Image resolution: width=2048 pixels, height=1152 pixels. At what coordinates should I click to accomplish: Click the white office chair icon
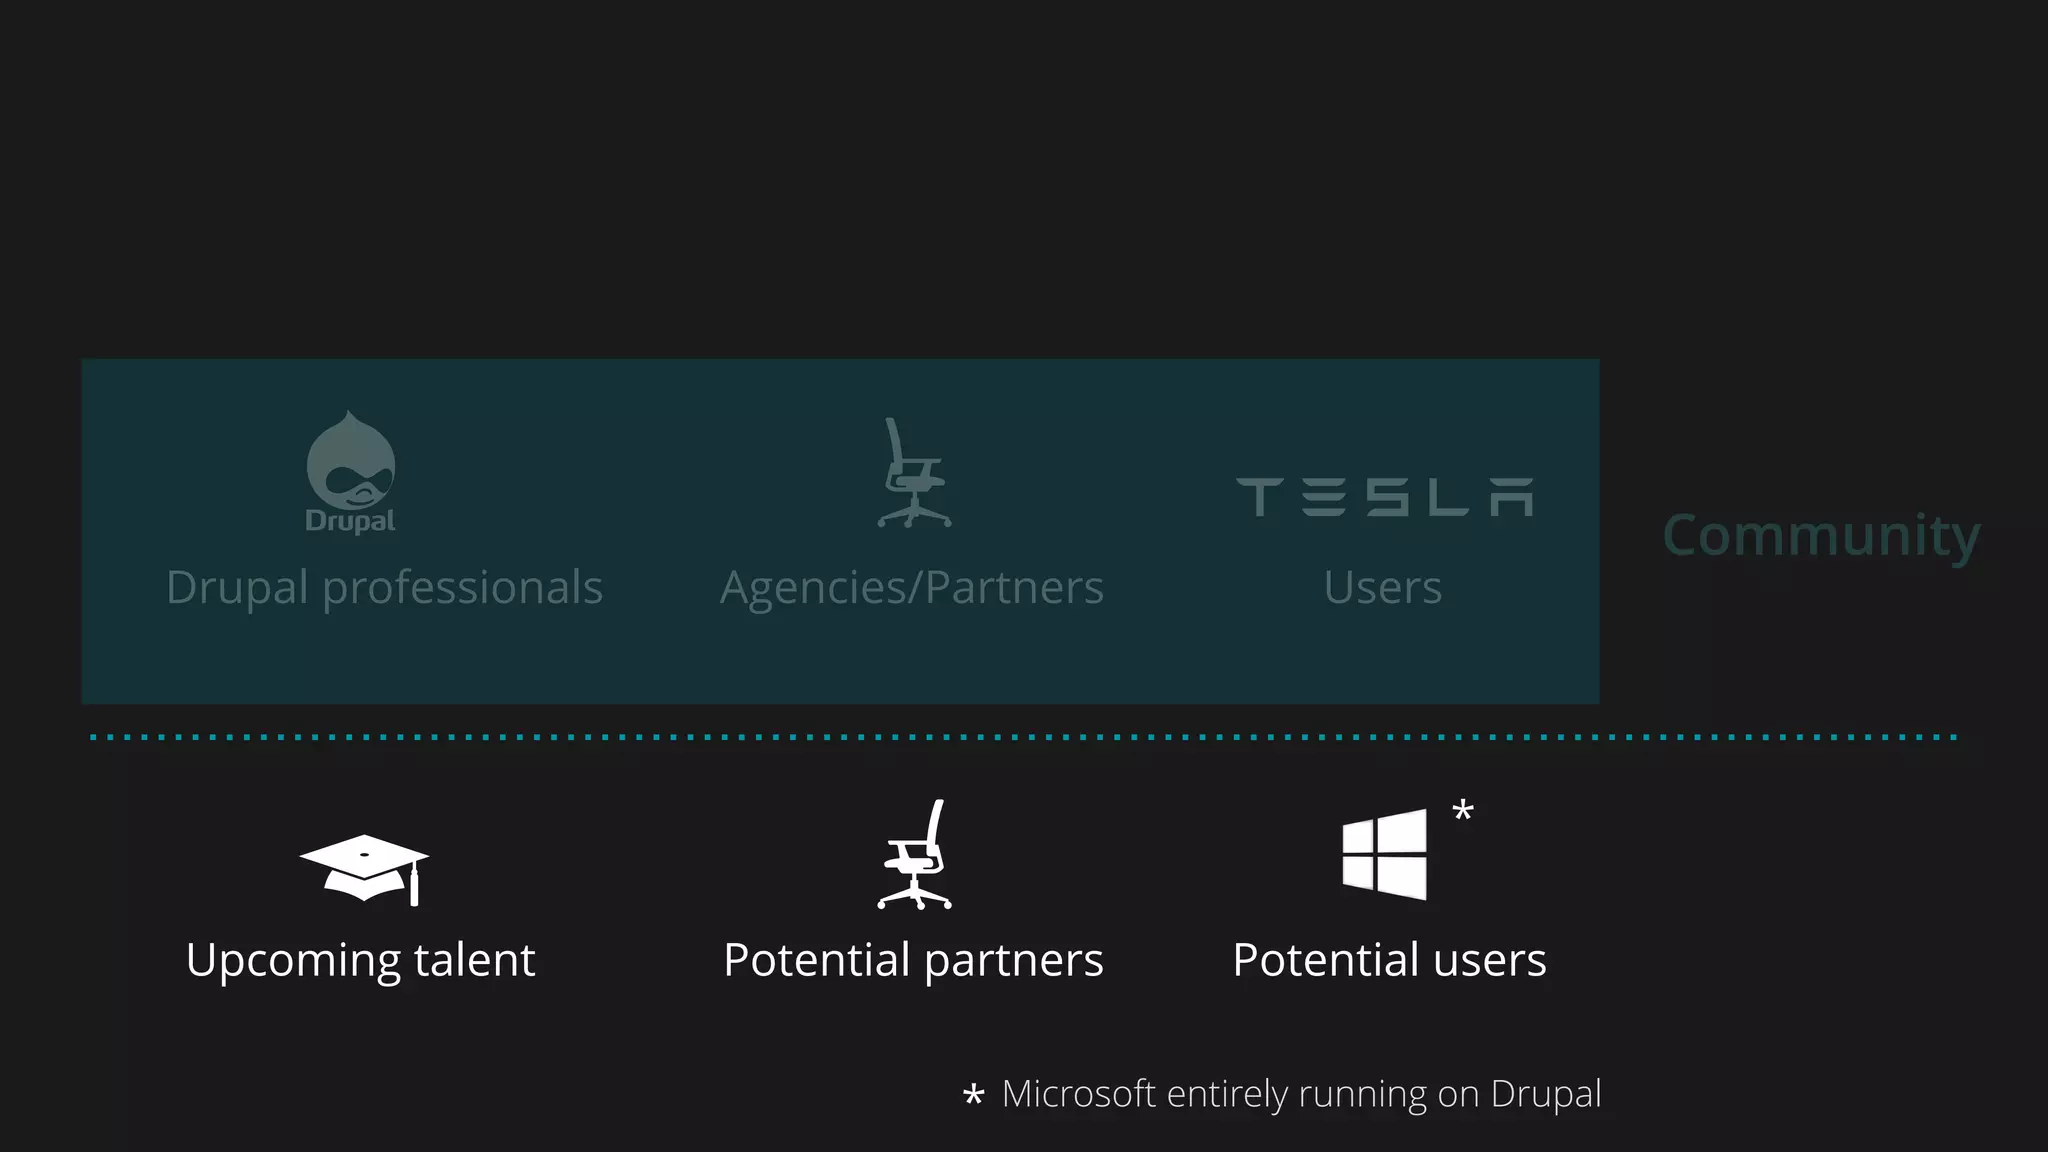coord(914,854)
